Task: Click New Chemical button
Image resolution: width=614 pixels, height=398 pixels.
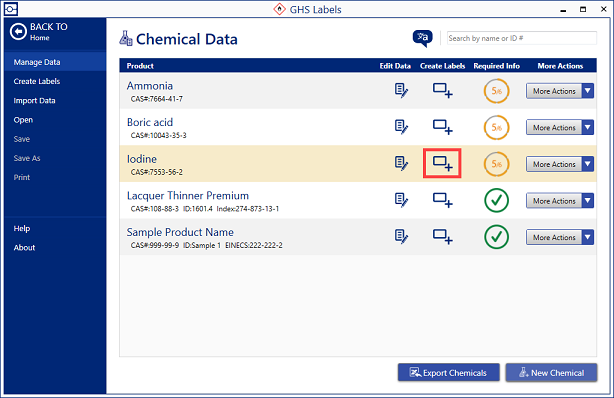Action: [x=551, y=373]
